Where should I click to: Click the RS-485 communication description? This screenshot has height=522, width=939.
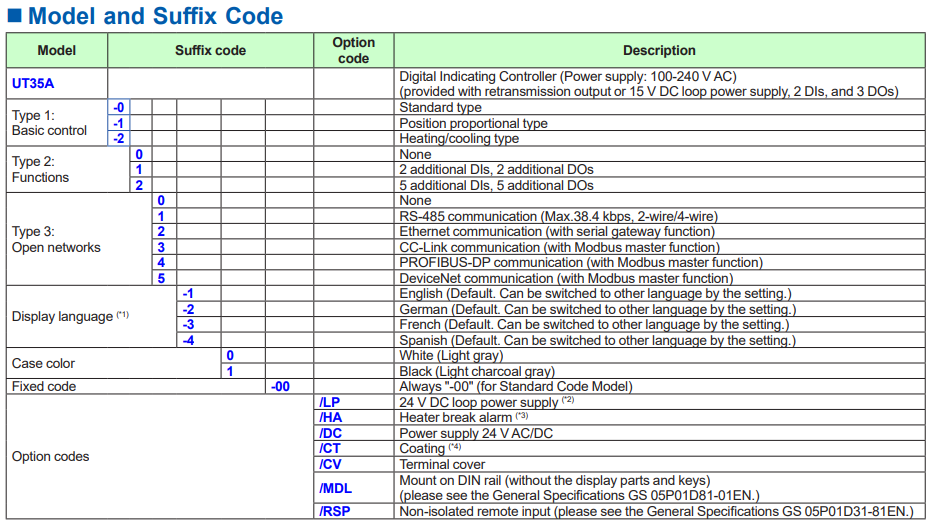pos(558,216)
